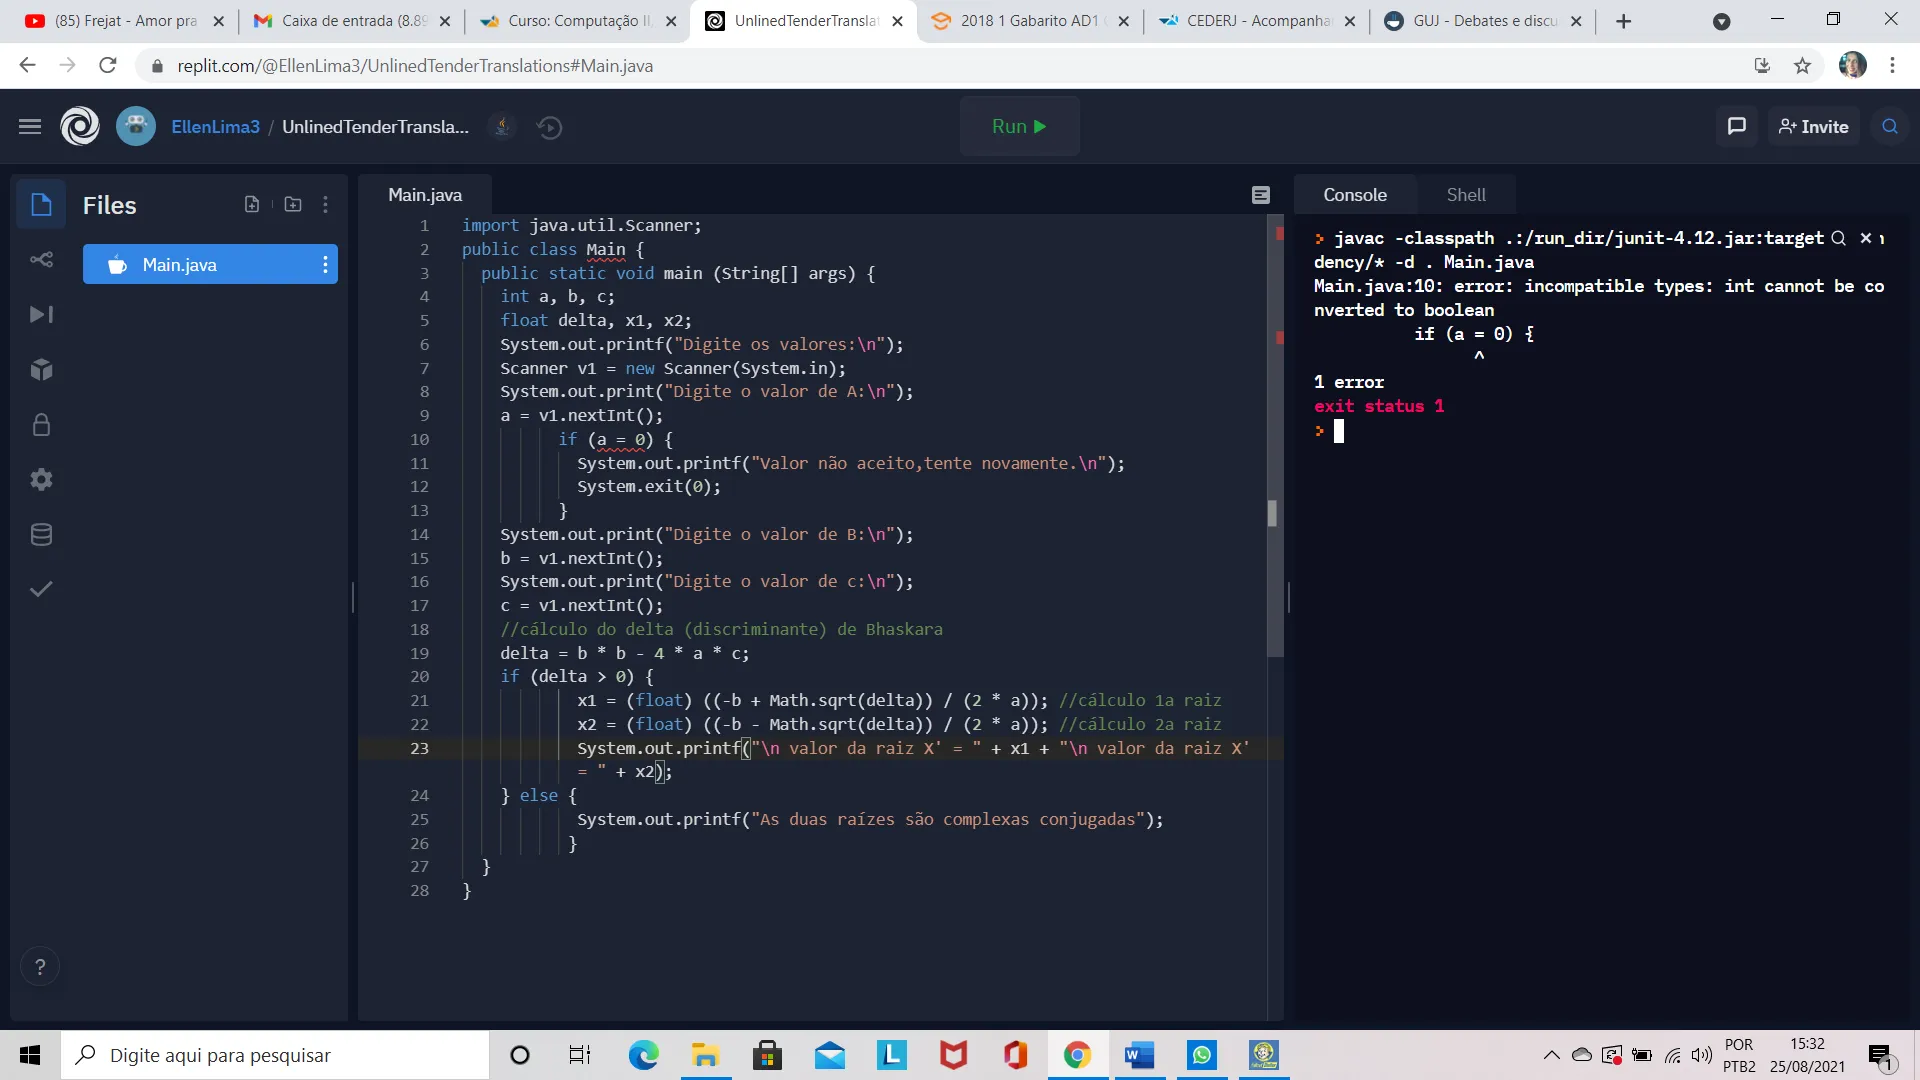
Task: Add a new folder in Files
Action: point(293,205)
